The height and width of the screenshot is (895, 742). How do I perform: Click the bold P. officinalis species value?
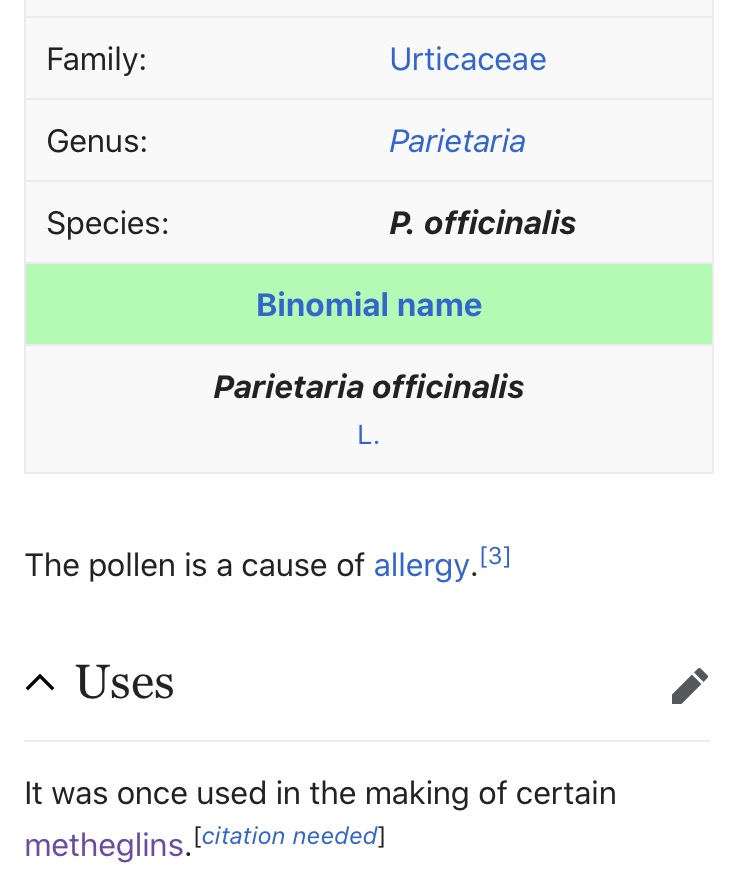tap(482, 223)
